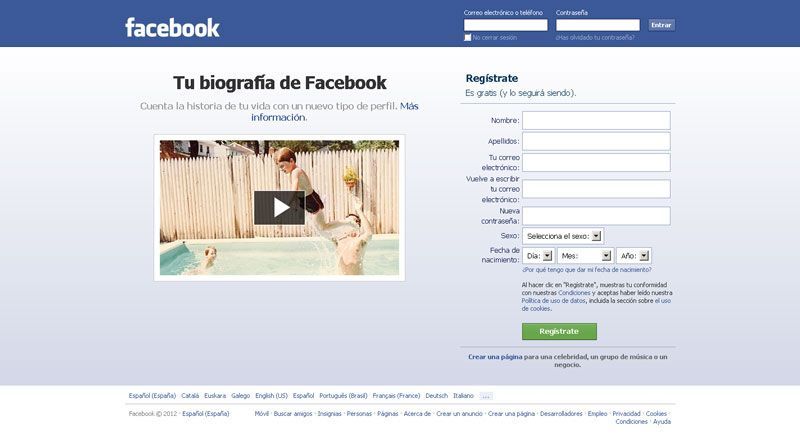Open the Día dropdown
The height and width of the screenshot is (446, 800).
tap(538, 256)
